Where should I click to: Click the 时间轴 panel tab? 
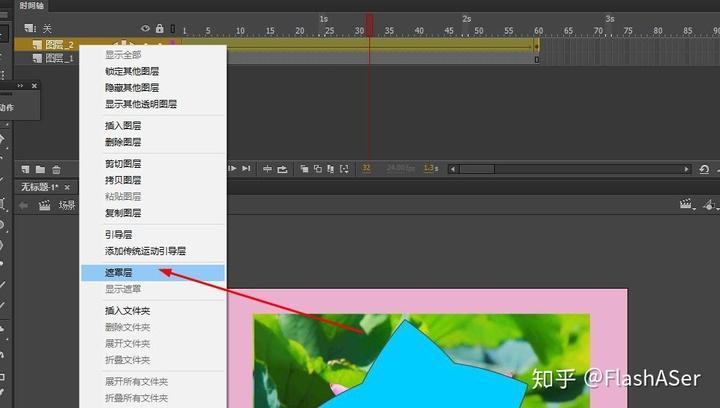point(31,6)
